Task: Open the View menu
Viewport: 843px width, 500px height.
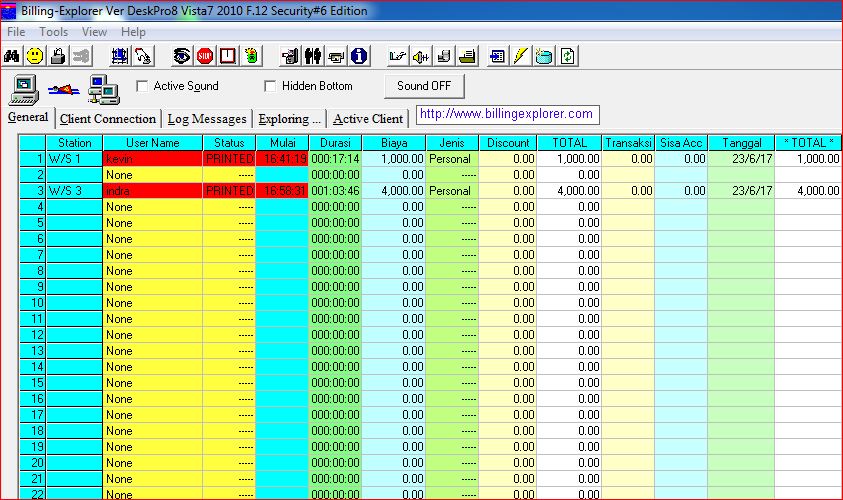Action: [94, 32]
